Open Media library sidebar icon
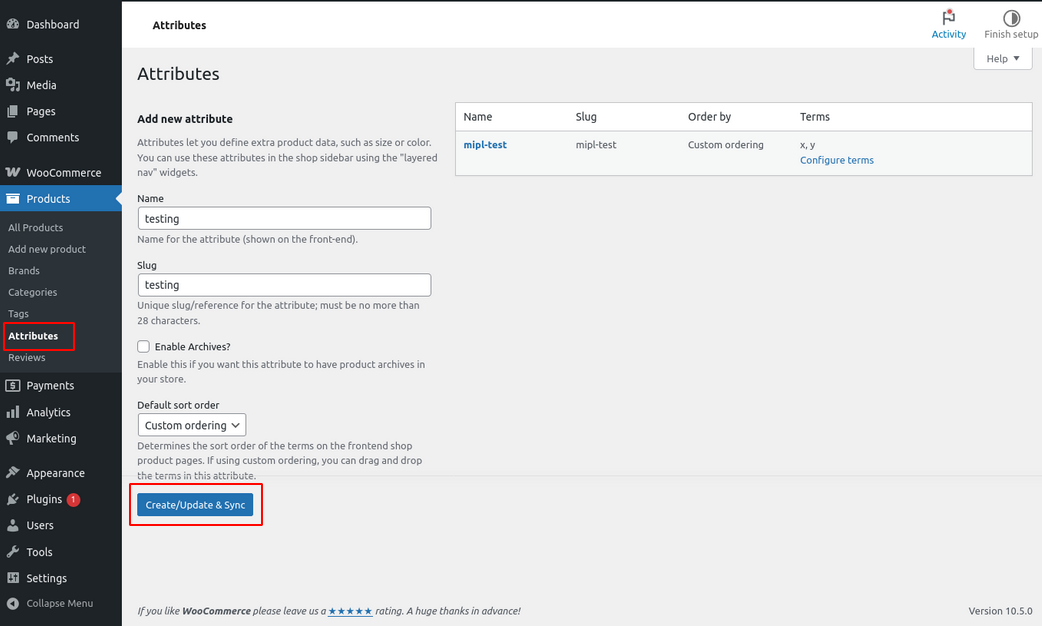 pyautogui.click(x=13, y=85)
